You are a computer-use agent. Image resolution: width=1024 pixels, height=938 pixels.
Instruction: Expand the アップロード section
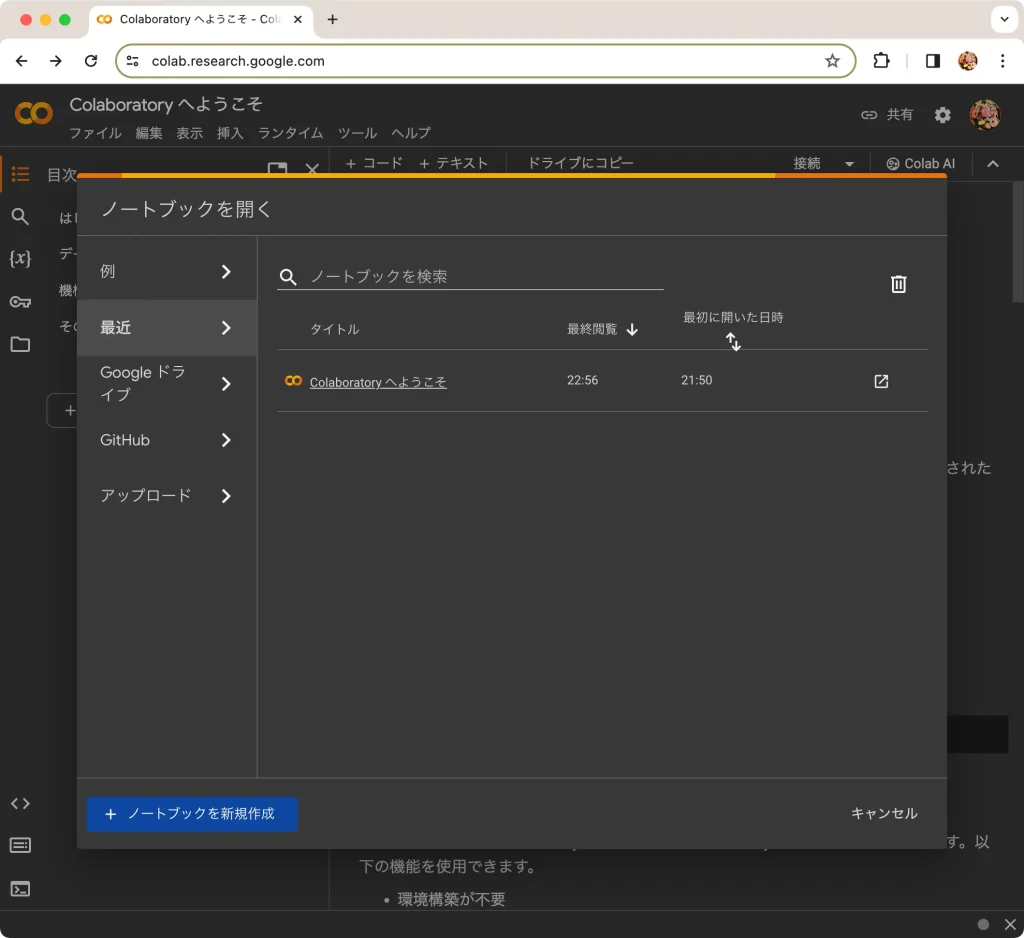[x=167, y=496]
